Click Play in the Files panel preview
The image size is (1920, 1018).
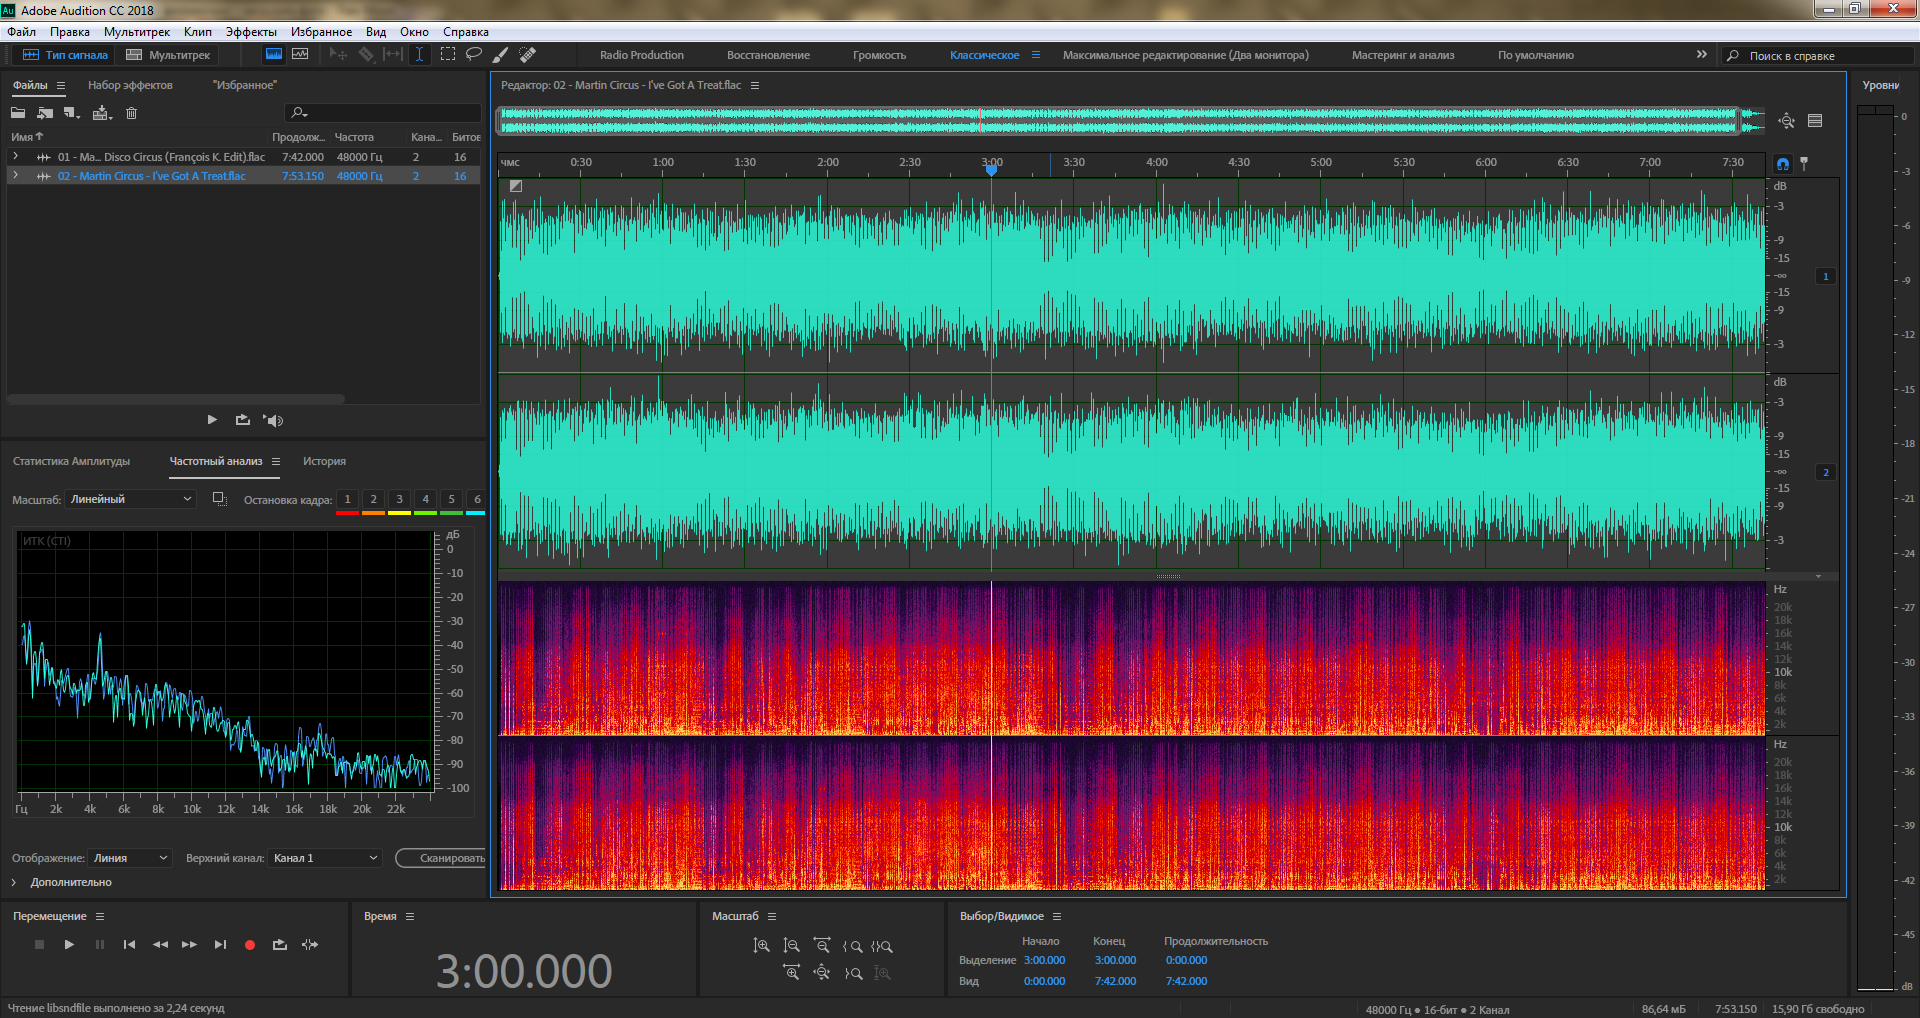(212, 420)
